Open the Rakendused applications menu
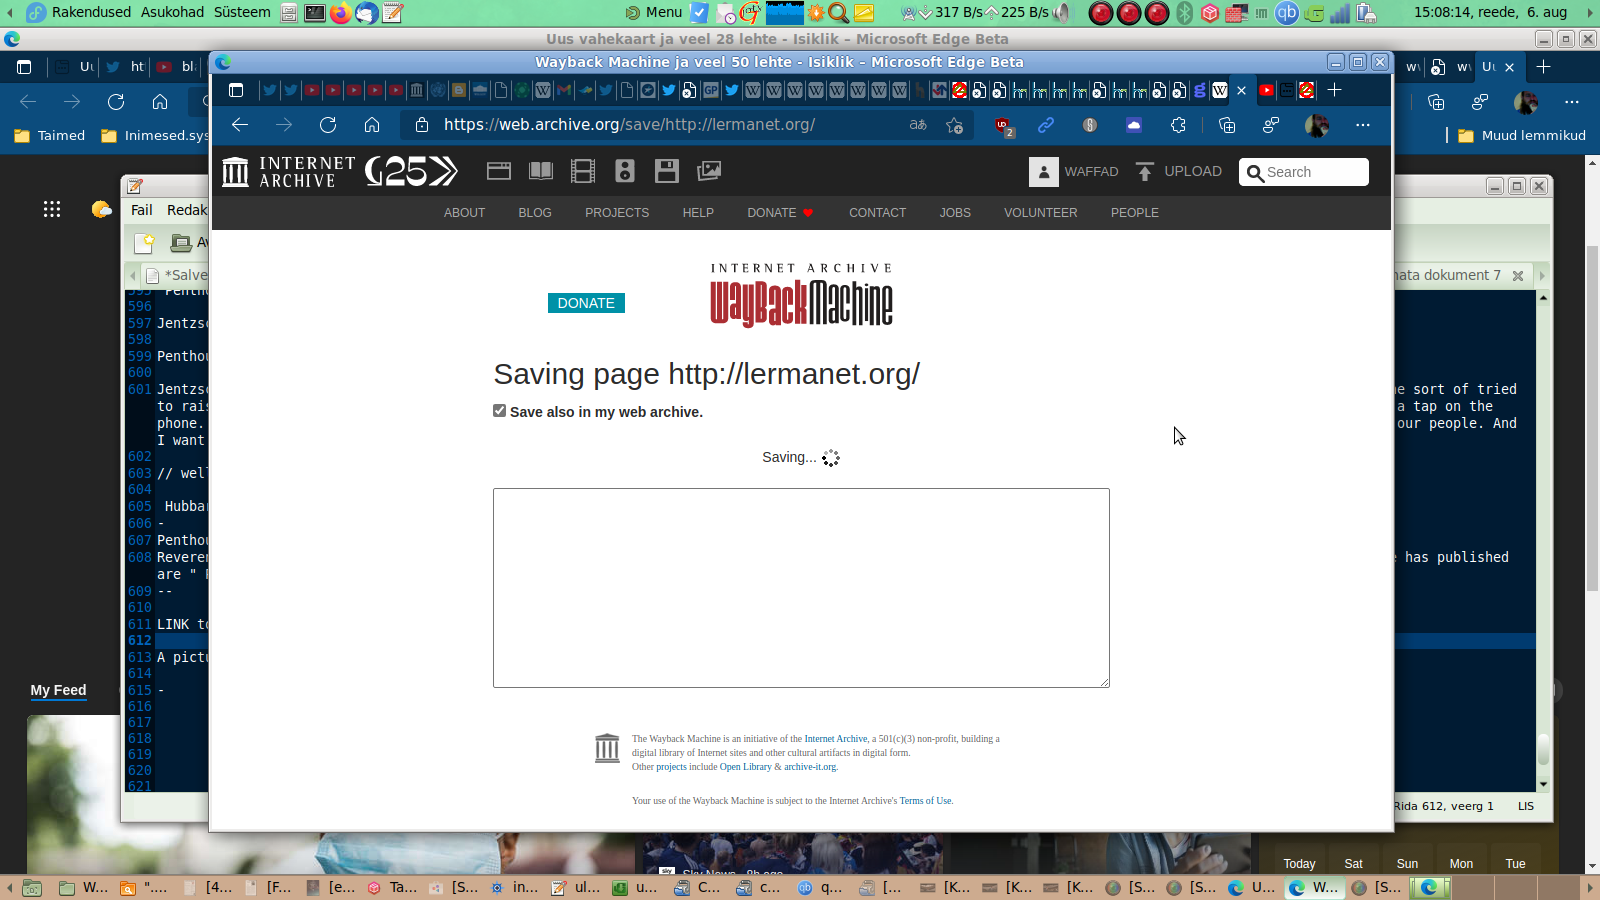The width and height of the screenshot is (1600, 900). 80,12
